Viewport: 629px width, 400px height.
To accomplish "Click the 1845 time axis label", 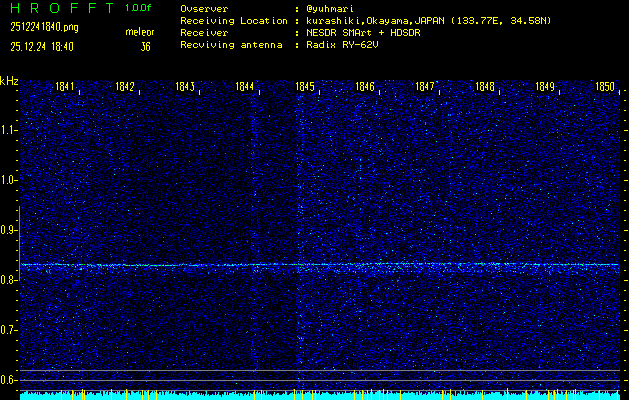I will 305,86.
